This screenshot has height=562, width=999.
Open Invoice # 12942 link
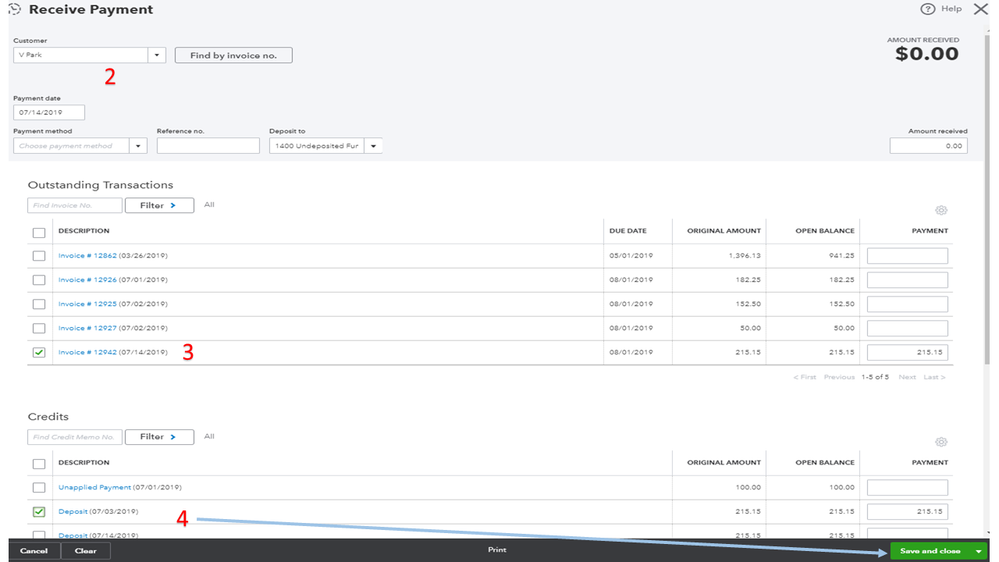tap(87, 352)
